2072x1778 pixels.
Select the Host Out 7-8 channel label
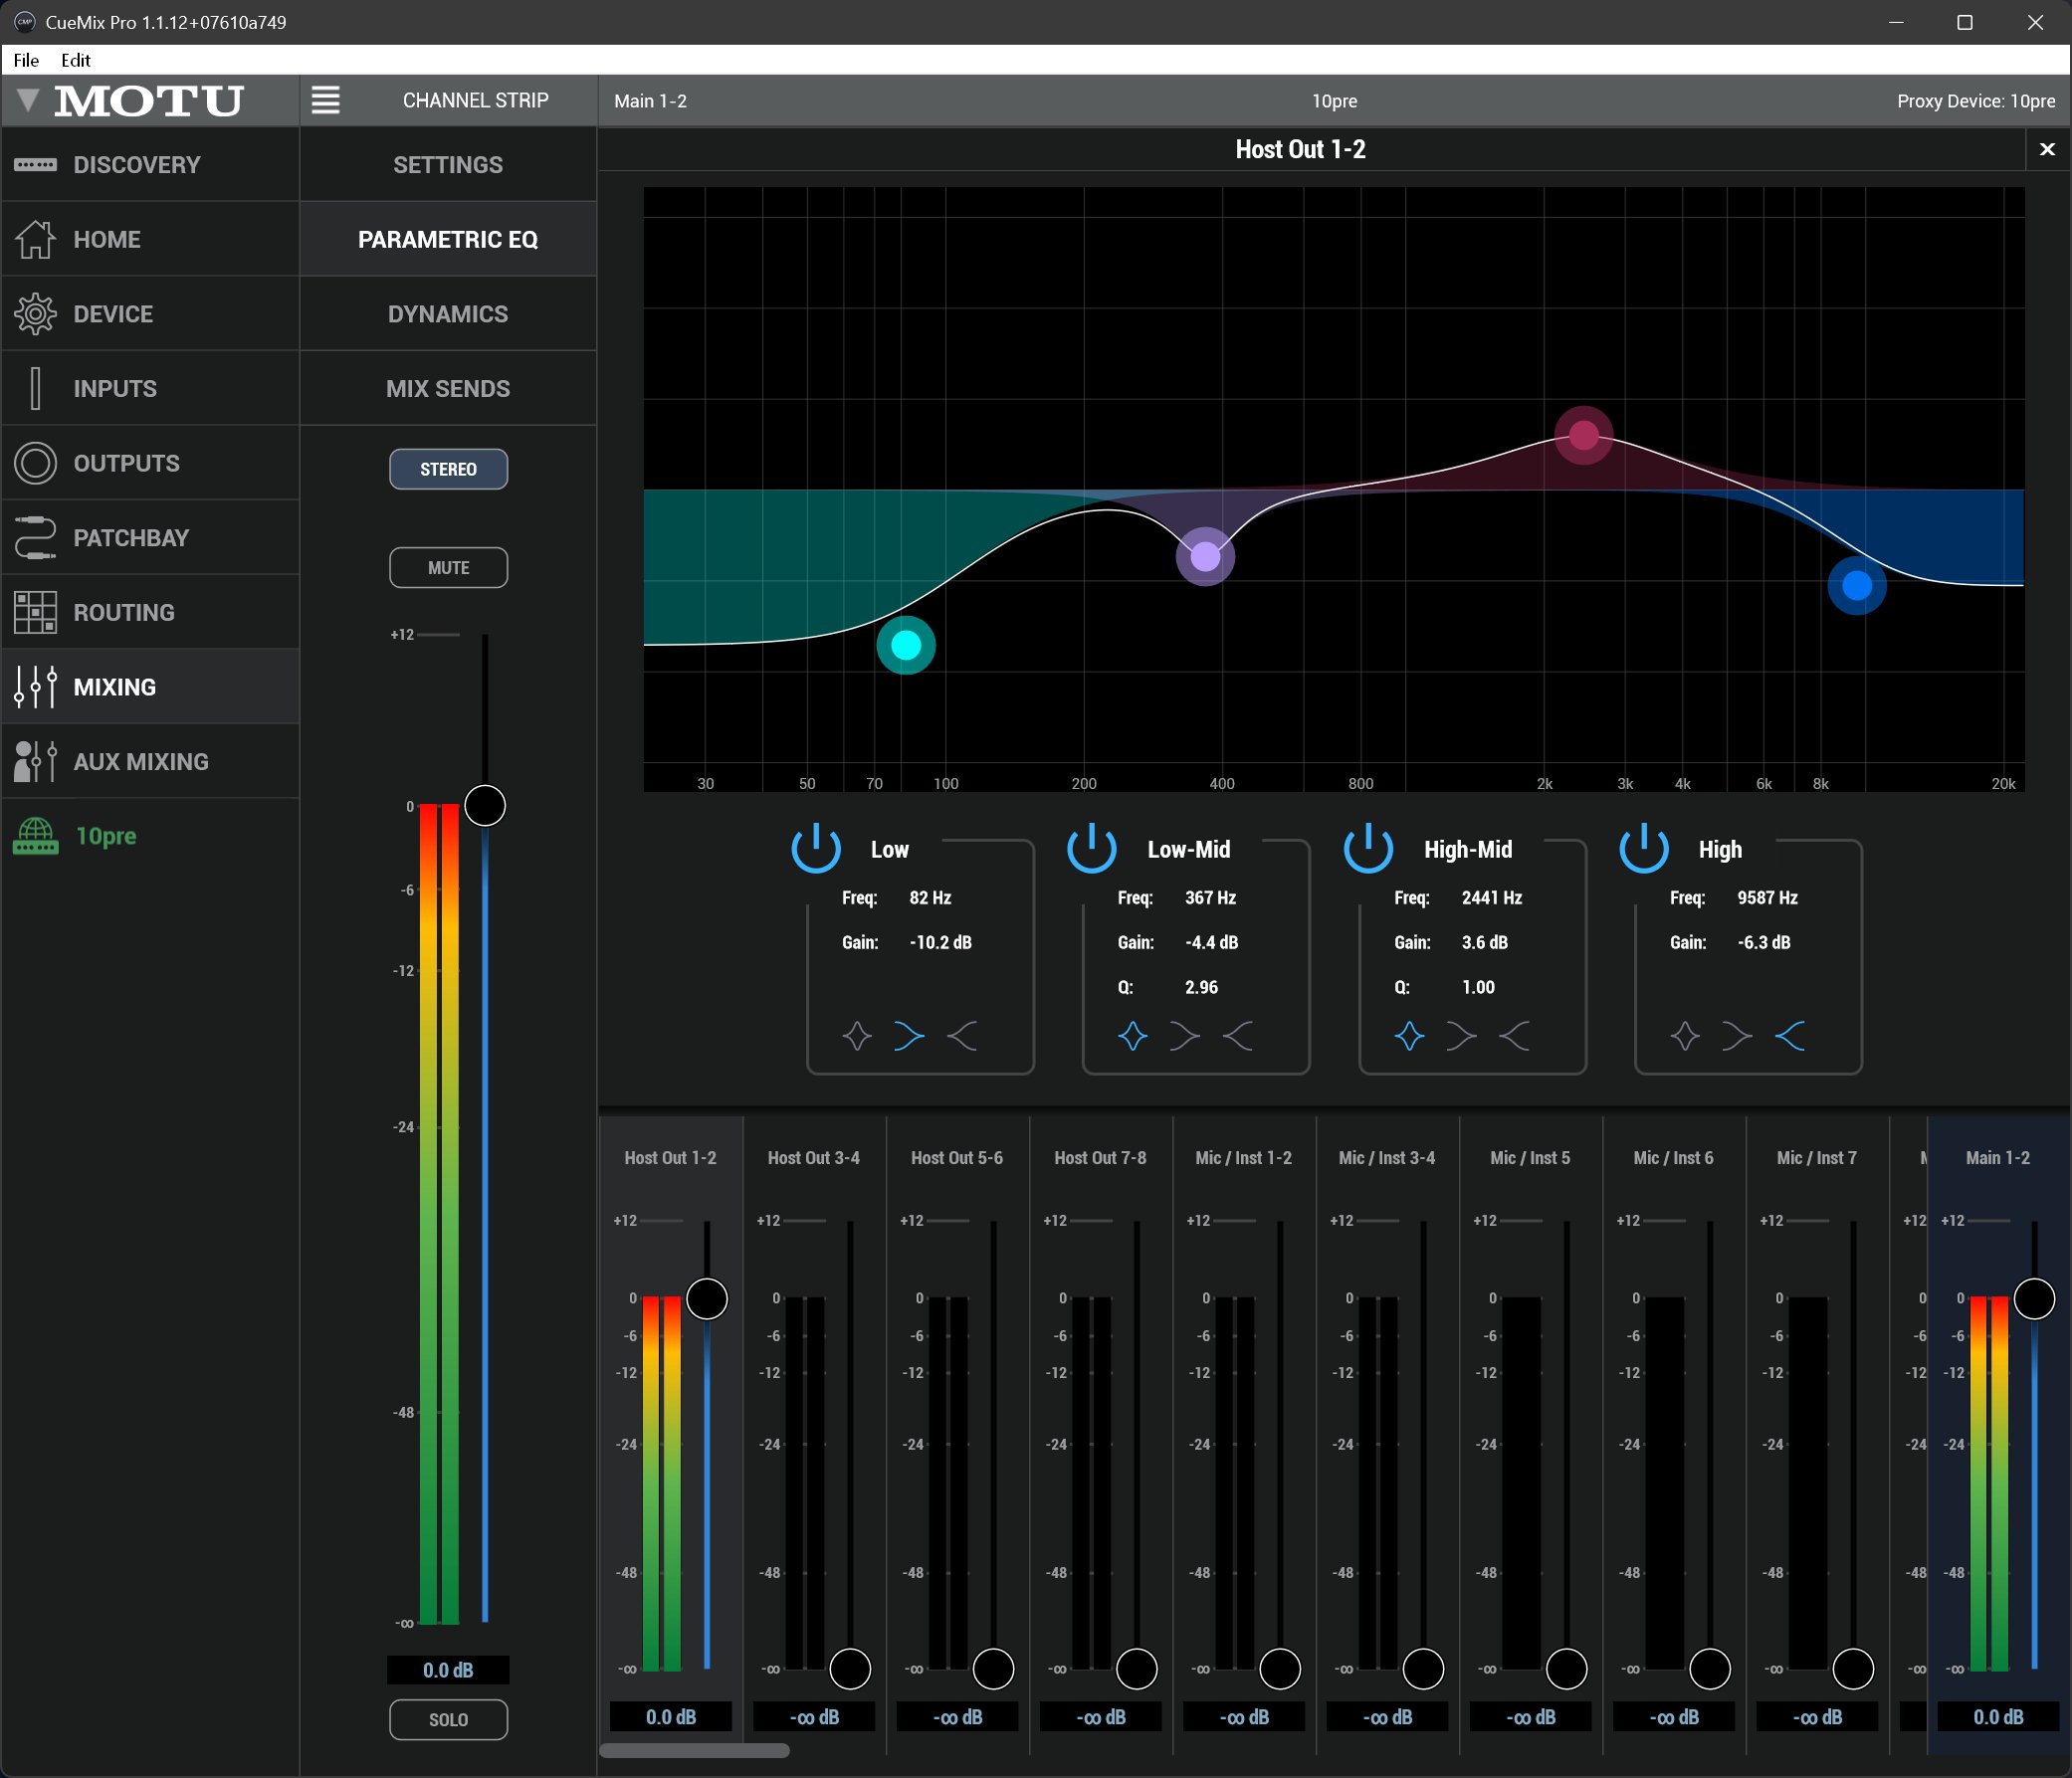tap(1100, 1158)
